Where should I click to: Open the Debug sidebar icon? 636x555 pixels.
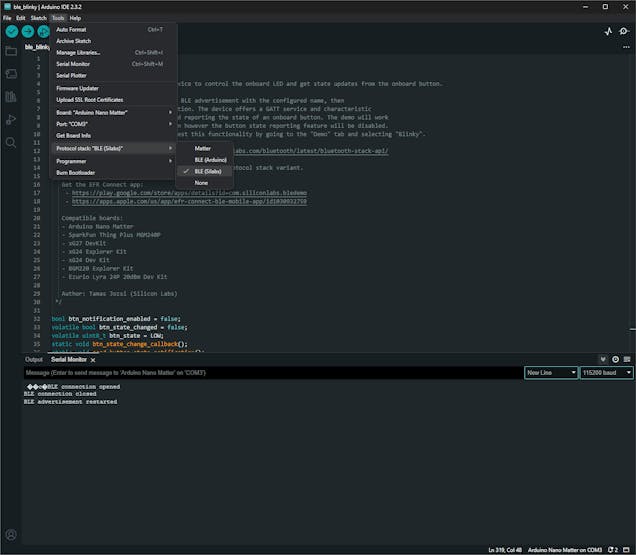coord(11,119)
